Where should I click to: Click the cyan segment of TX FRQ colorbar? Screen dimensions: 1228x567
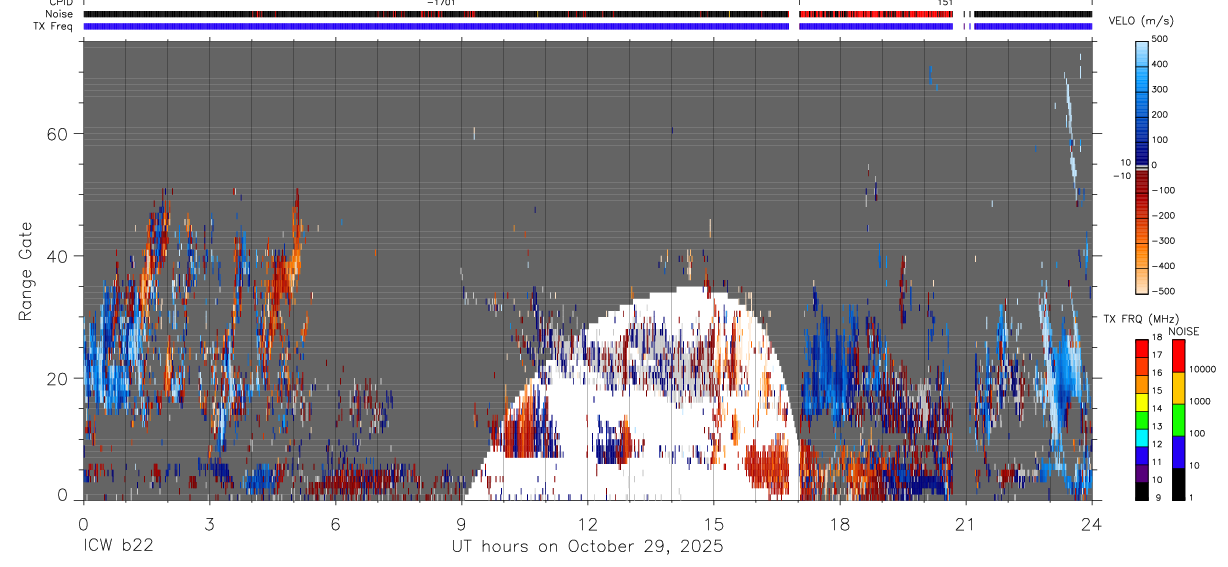(x=1143, y=436)
